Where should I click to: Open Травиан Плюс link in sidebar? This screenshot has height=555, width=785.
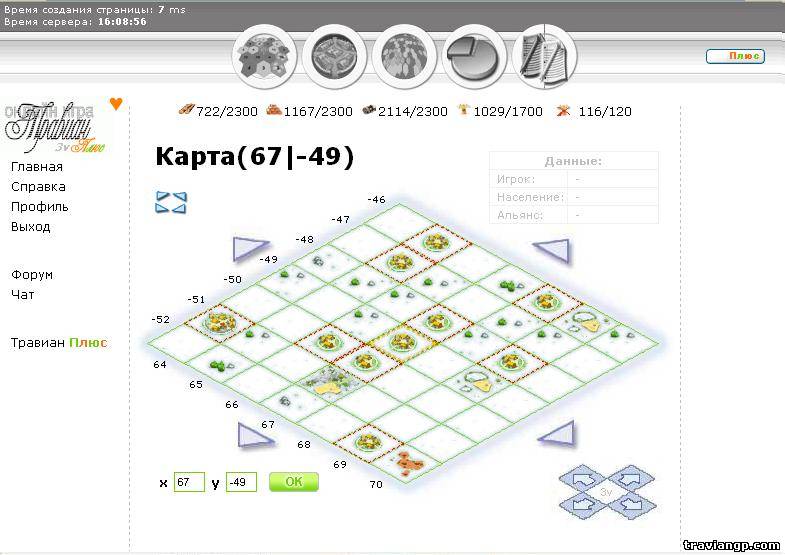[x=59, y=343]
